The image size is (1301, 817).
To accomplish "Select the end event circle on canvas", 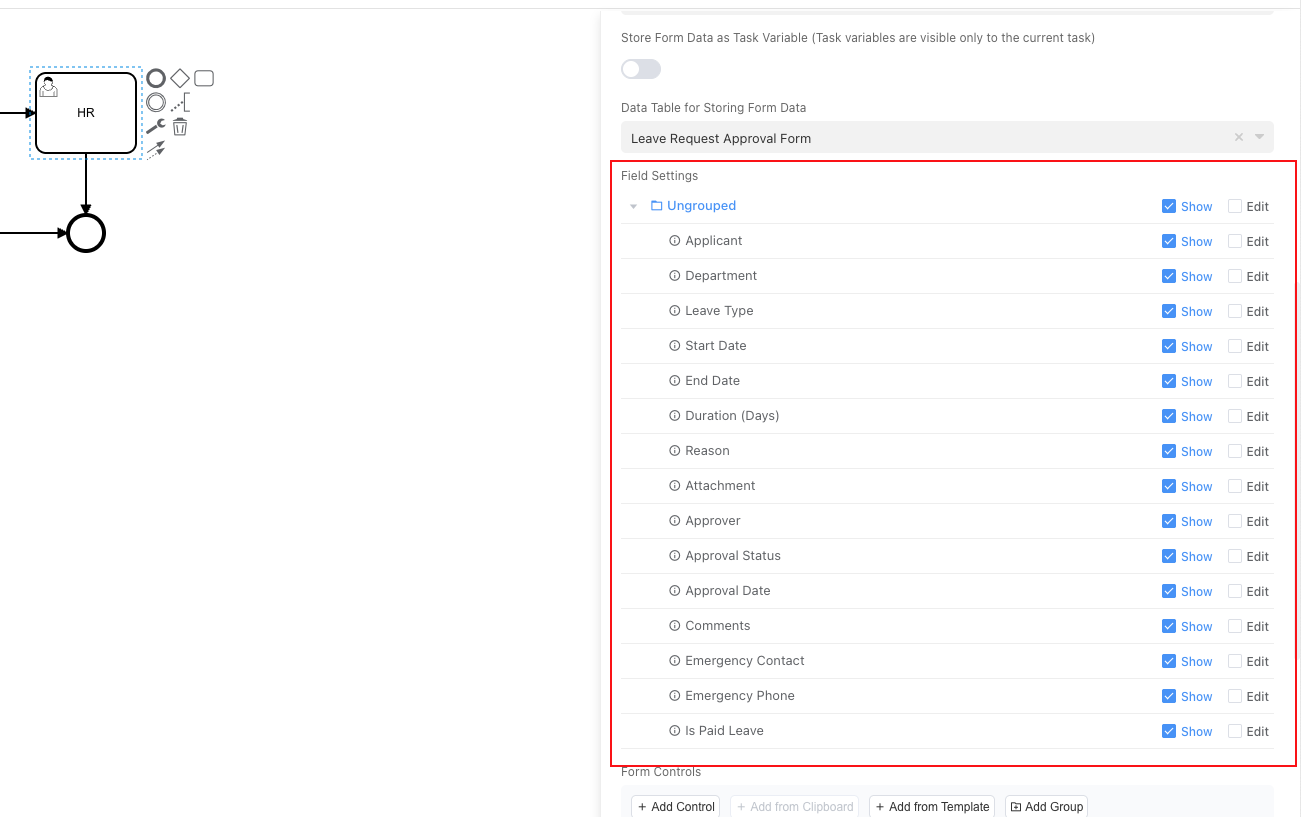I will pyautogui.click(x=86, y=233).
